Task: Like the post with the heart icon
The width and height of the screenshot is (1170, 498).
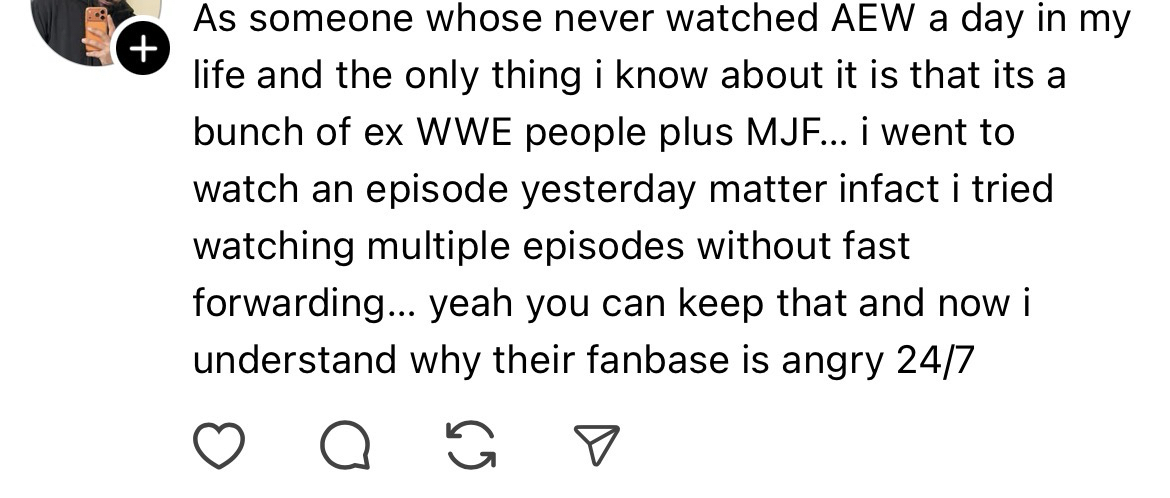Action: click(218, 446)
